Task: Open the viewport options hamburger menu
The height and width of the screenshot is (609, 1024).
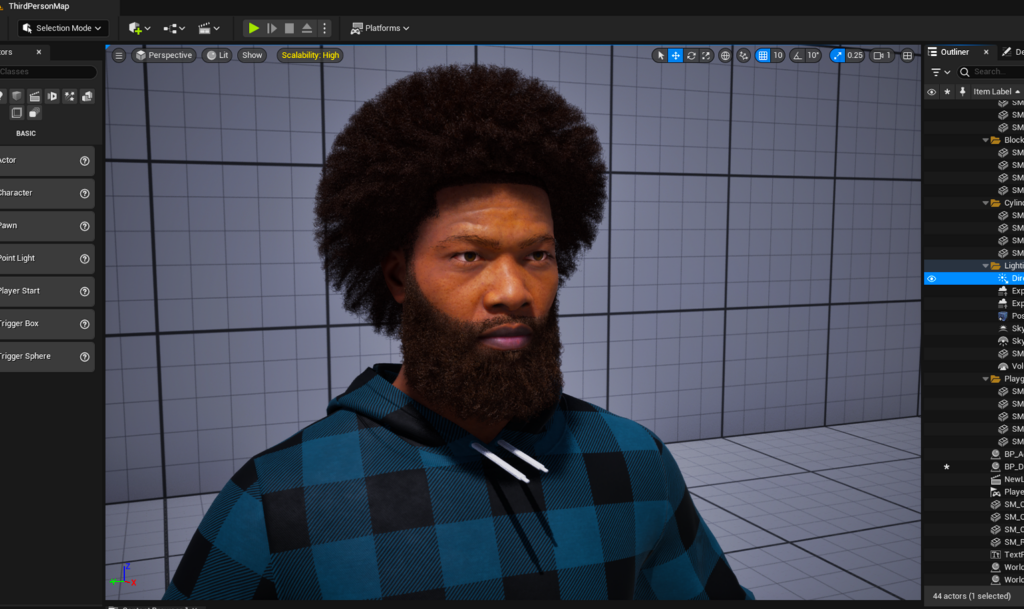Action: (x=118, y=55)
